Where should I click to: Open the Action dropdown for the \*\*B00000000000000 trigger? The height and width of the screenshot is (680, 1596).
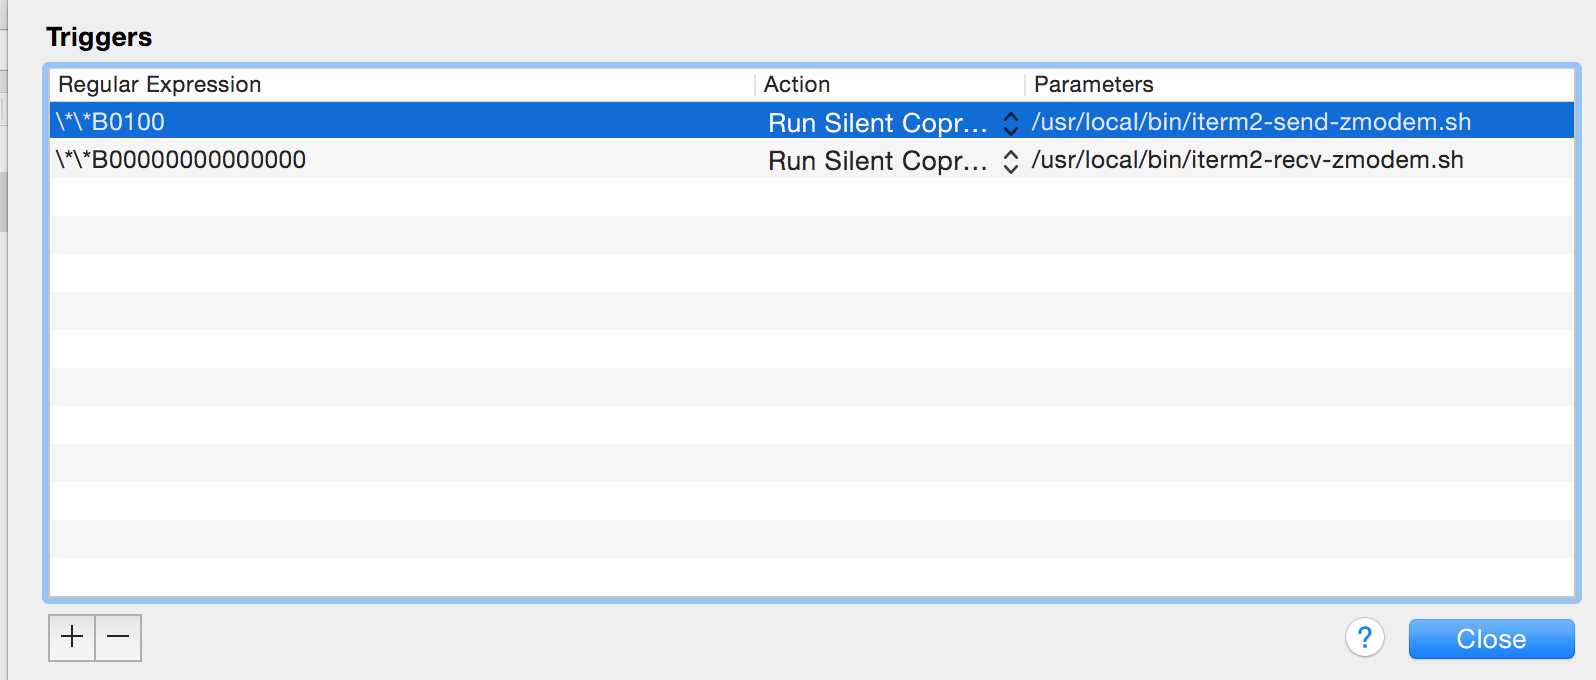(x=877, y=161)
